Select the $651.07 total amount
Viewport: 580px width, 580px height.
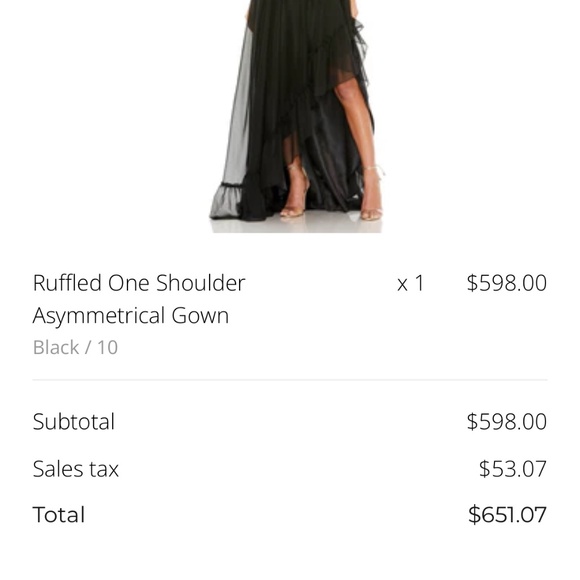[x=507, y=515]
